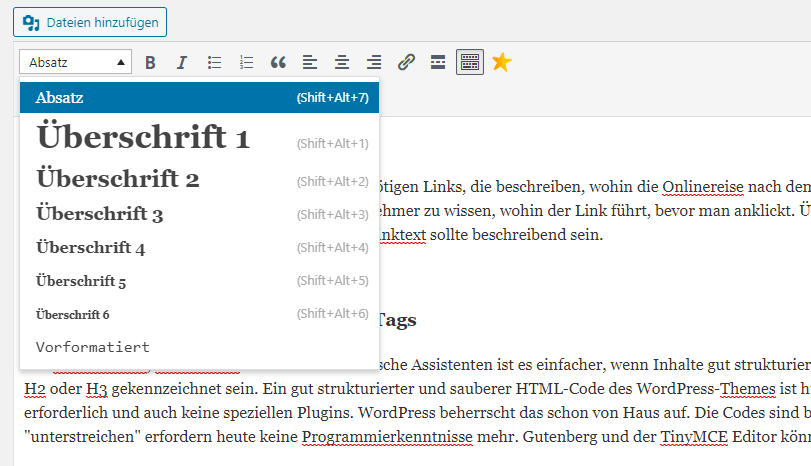This screenshot has width=811, height=466.
Task: Toggle the toolbar kitchen sink
Action: coord(470,63)
